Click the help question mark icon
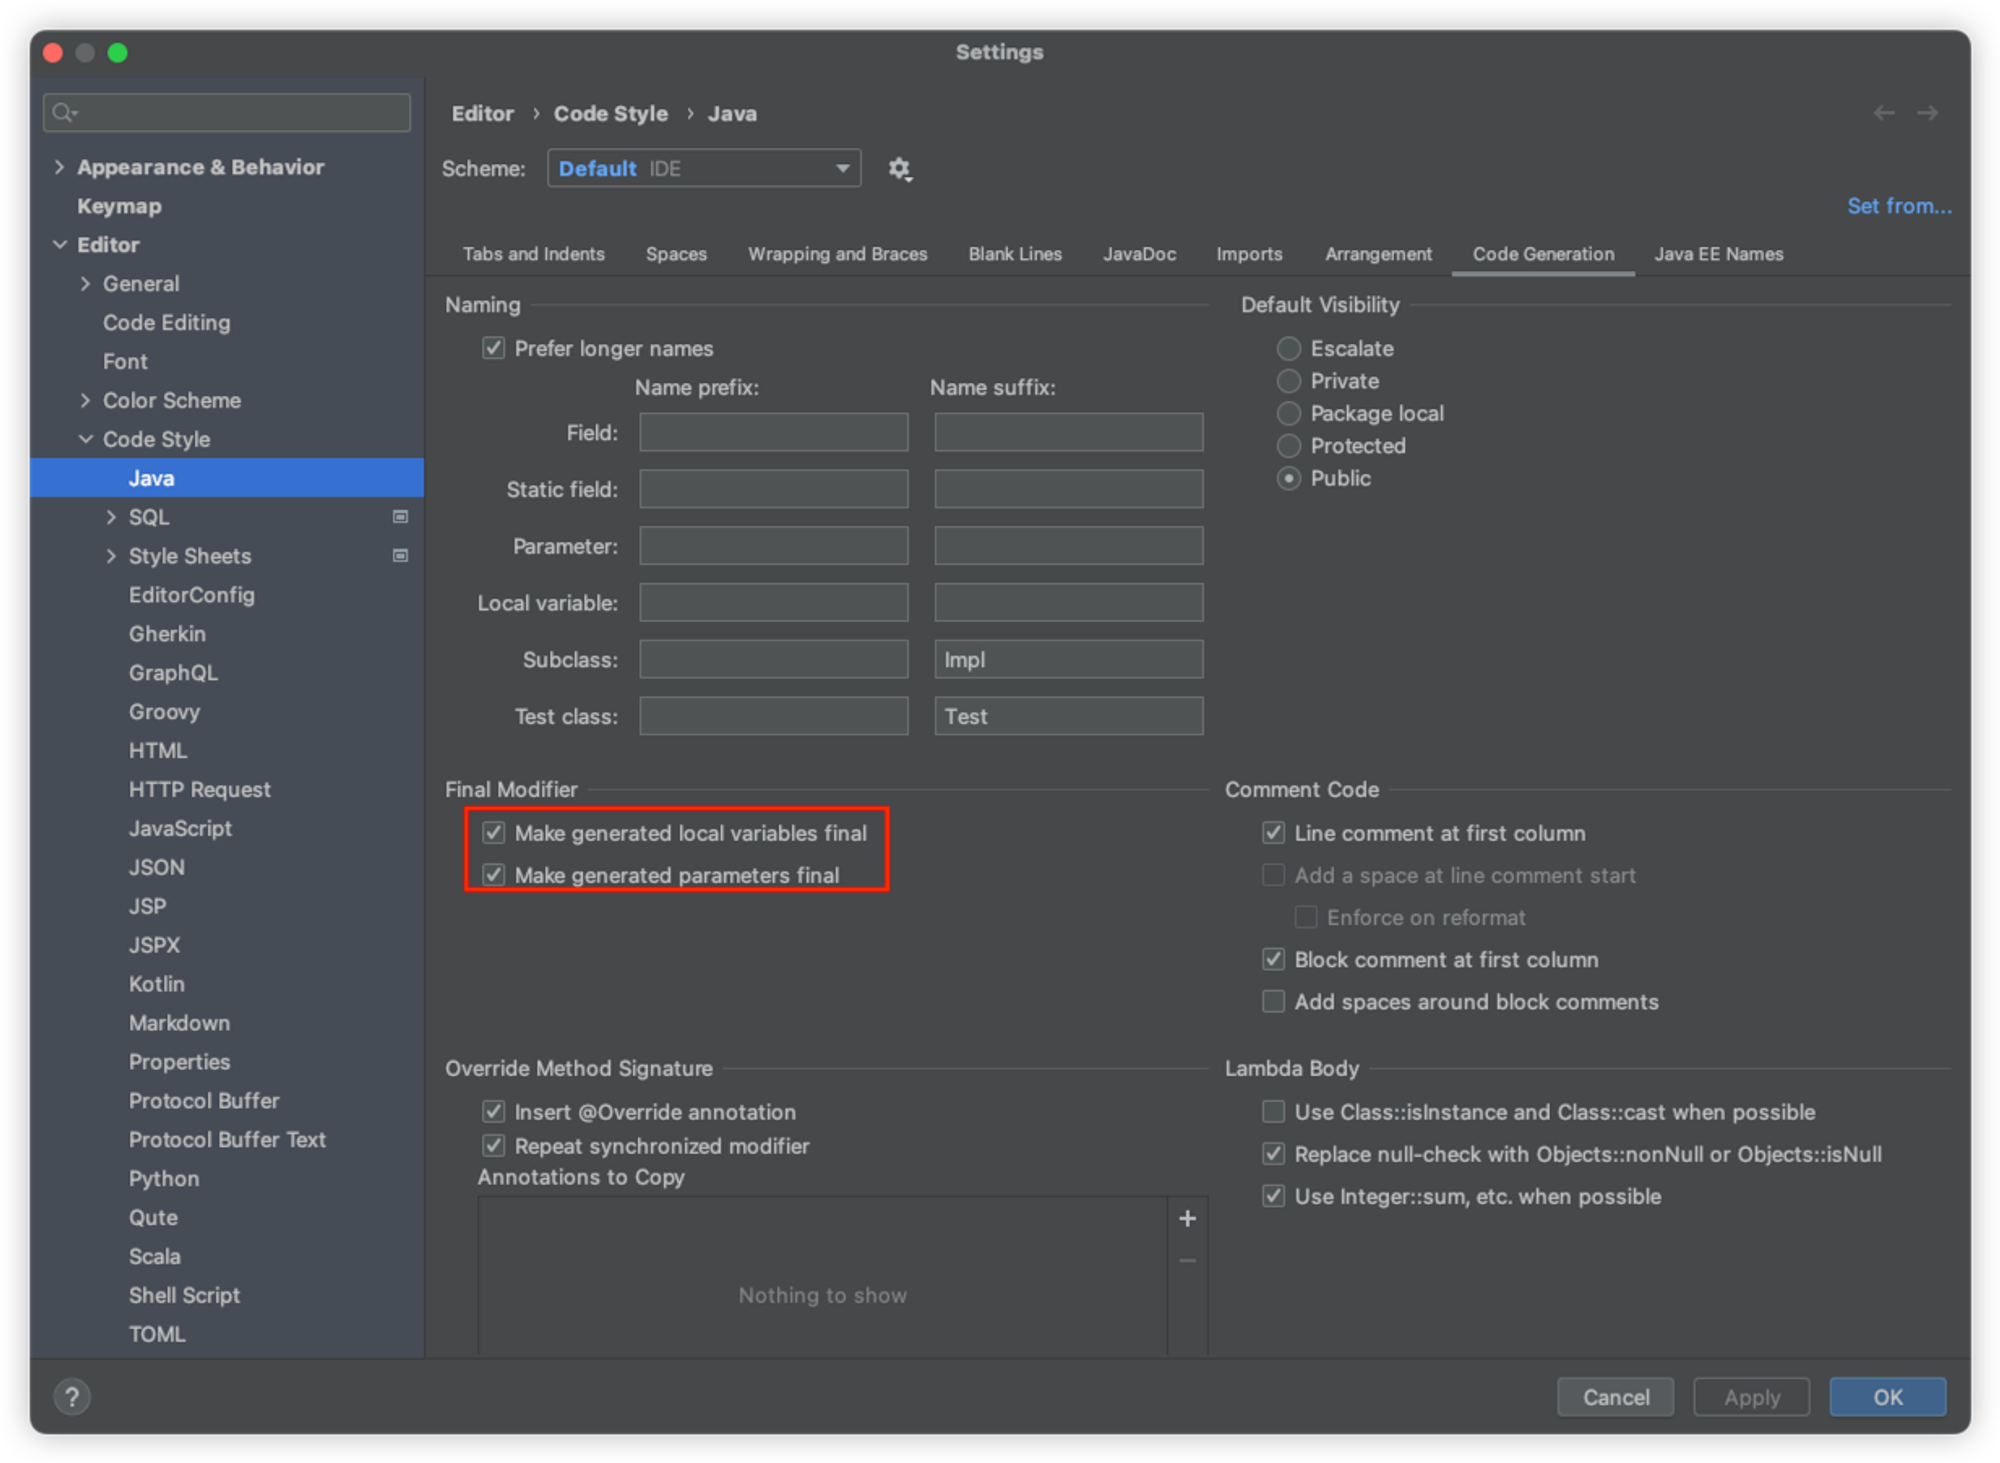 [x=72, y=1396]
